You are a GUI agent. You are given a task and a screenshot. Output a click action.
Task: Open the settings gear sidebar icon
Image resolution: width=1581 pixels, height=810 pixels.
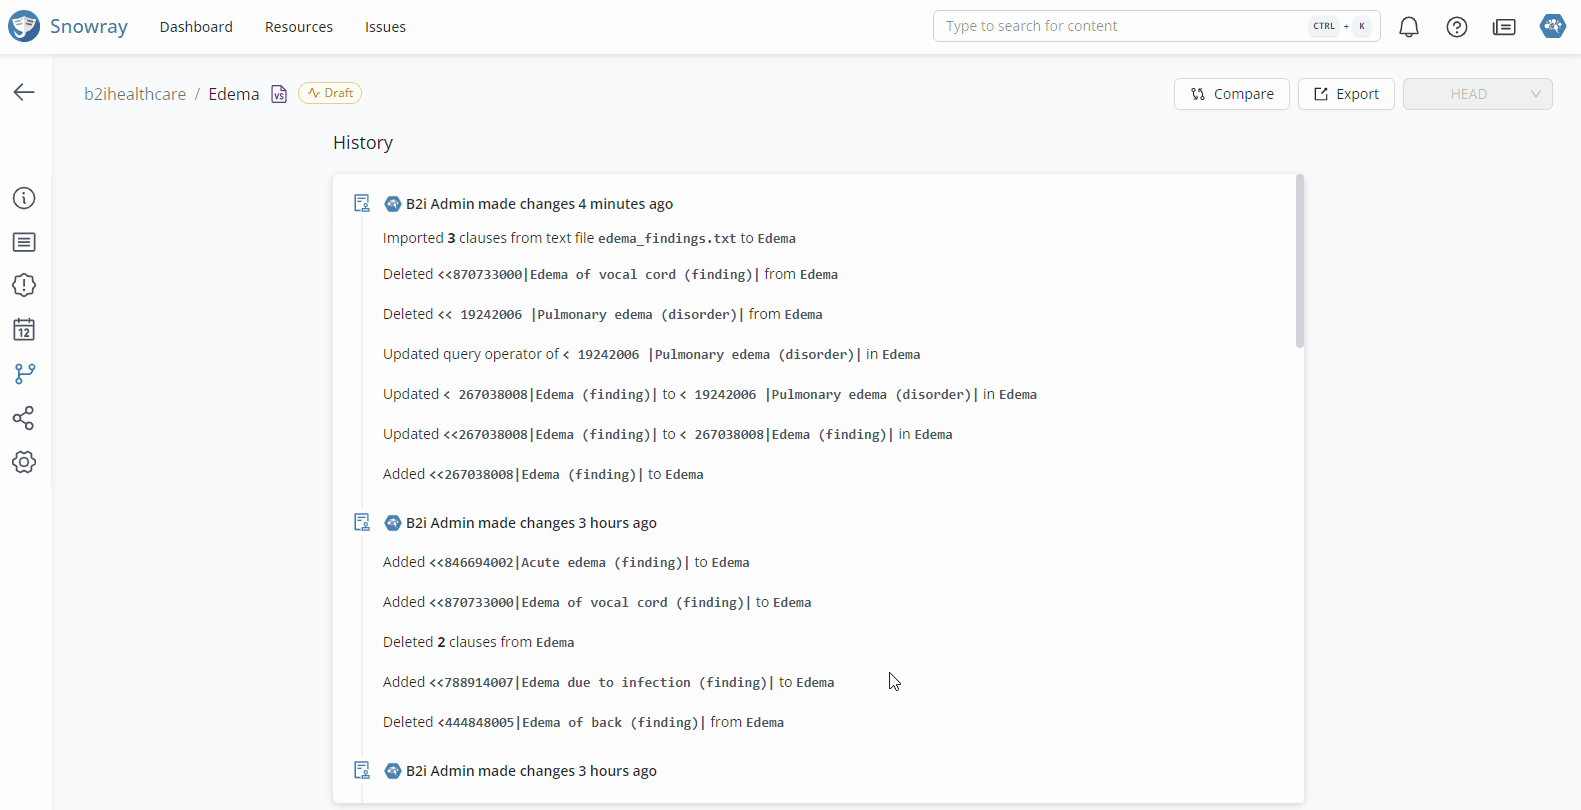pos(24,462)
